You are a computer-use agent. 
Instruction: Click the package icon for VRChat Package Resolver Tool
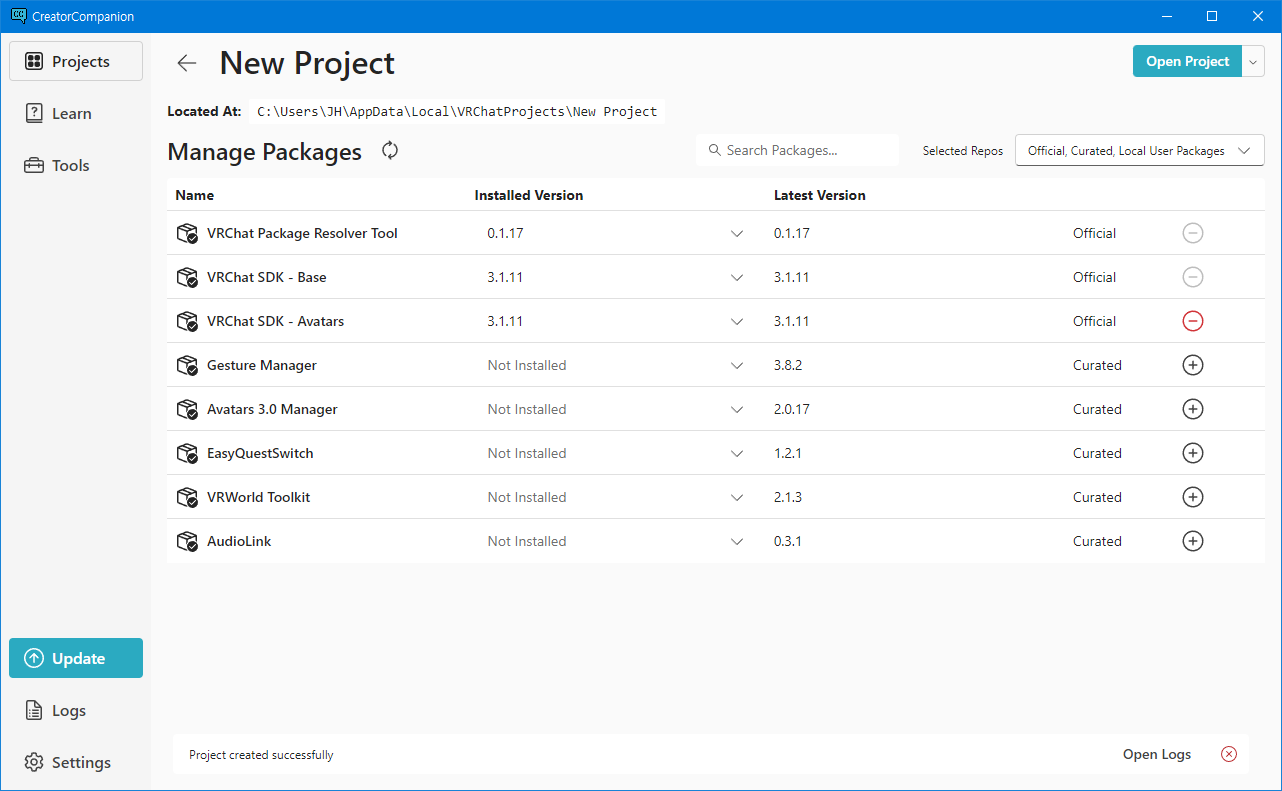click(187, 233)
